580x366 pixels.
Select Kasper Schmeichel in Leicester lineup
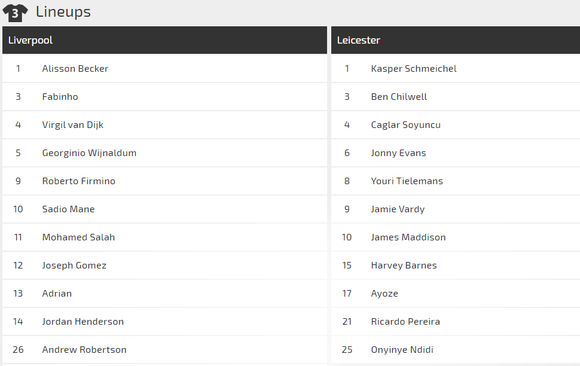coord(414,68)
